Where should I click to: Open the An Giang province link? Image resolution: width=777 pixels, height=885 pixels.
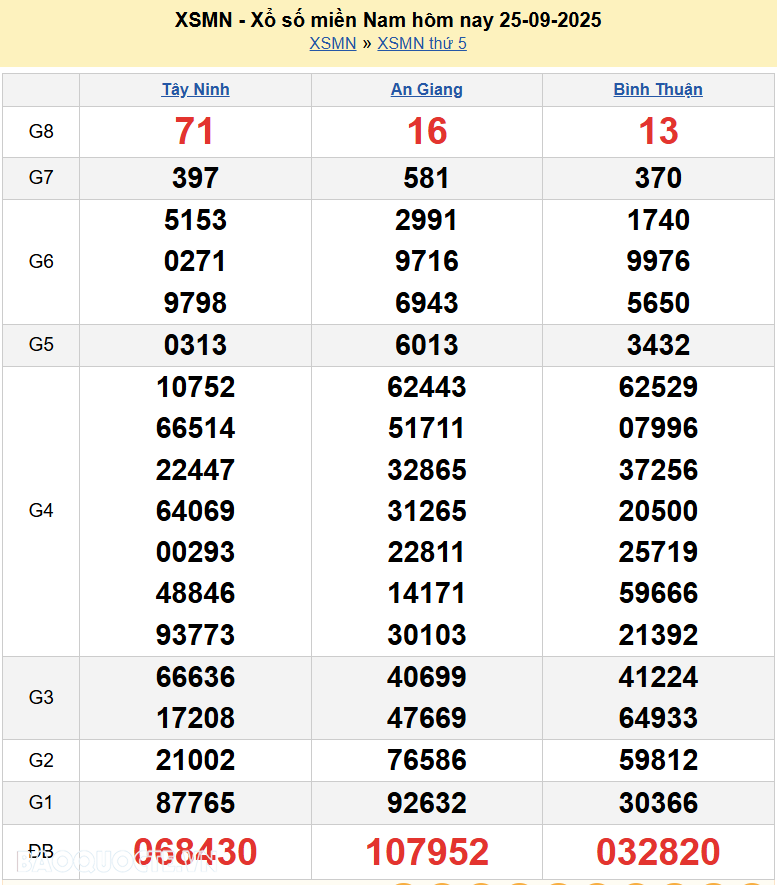[x=427, y=89]
